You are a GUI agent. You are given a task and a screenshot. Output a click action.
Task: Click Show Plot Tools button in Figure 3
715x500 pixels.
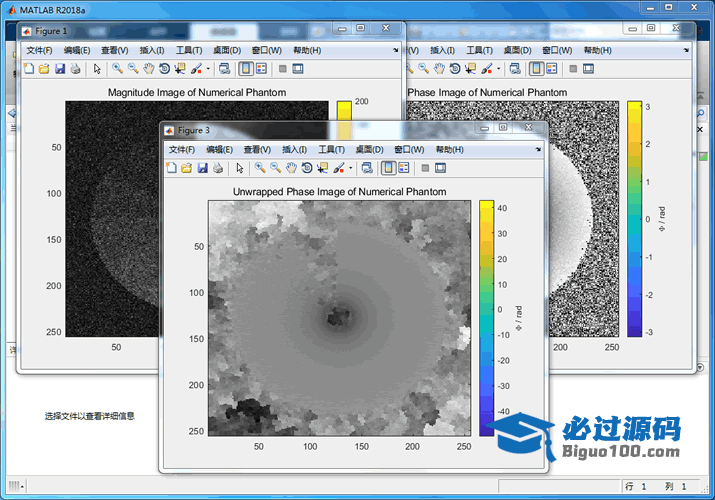pyautogui.click(x=440, y=168)
